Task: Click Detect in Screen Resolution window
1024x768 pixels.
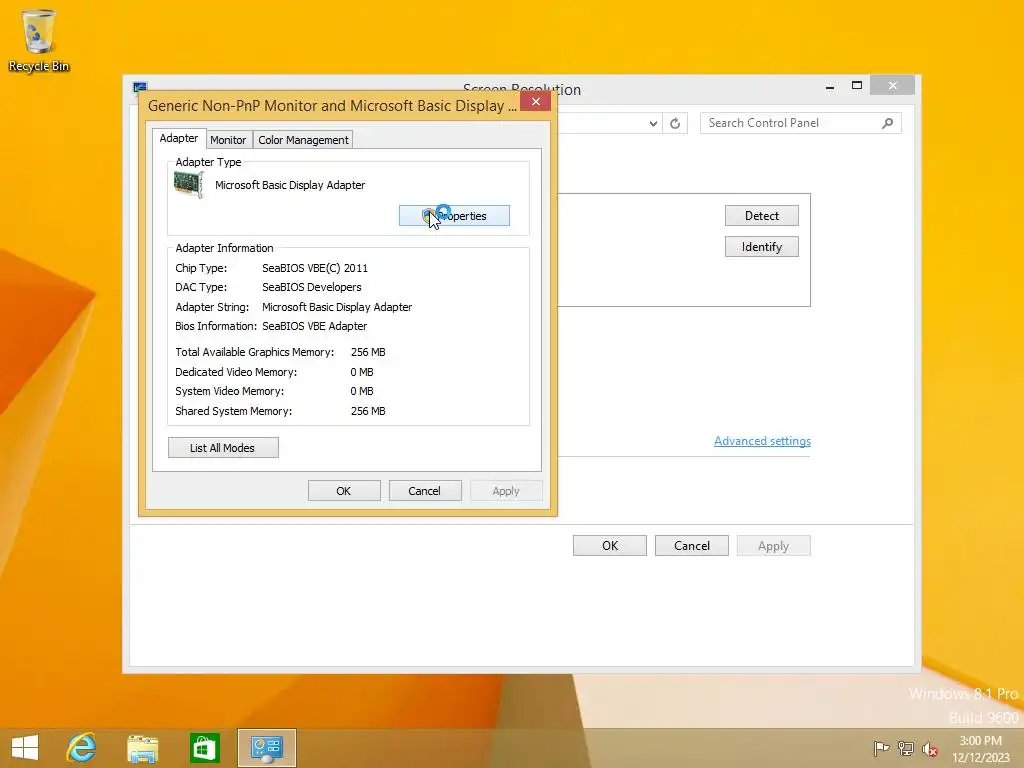Action: [761, 216]
